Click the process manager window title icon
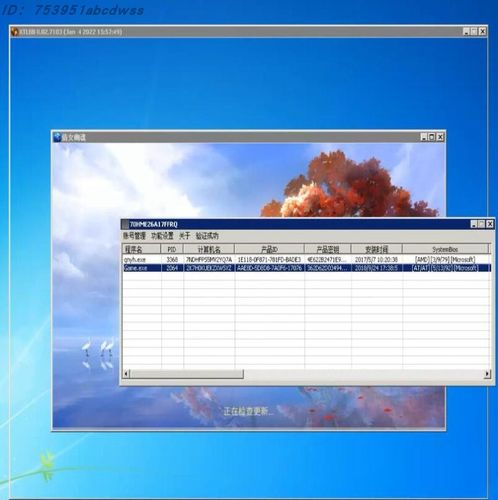 coord(125,224)
